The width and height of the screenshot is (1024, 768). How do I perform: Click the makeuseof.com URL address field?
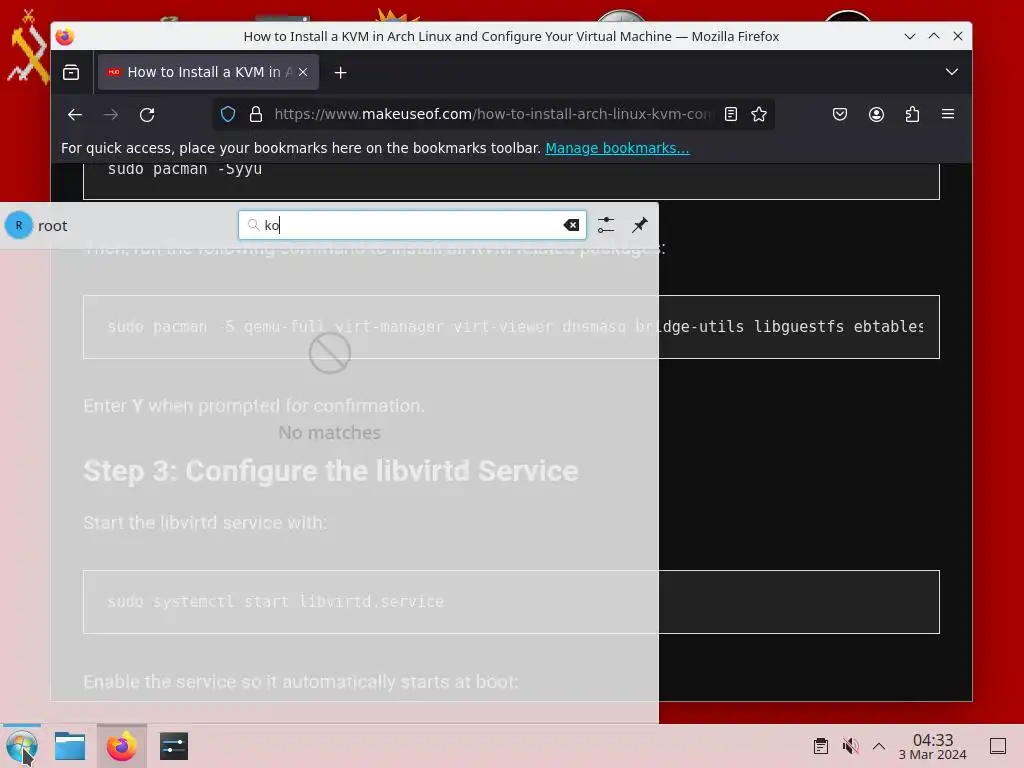(x=493, y=114)
